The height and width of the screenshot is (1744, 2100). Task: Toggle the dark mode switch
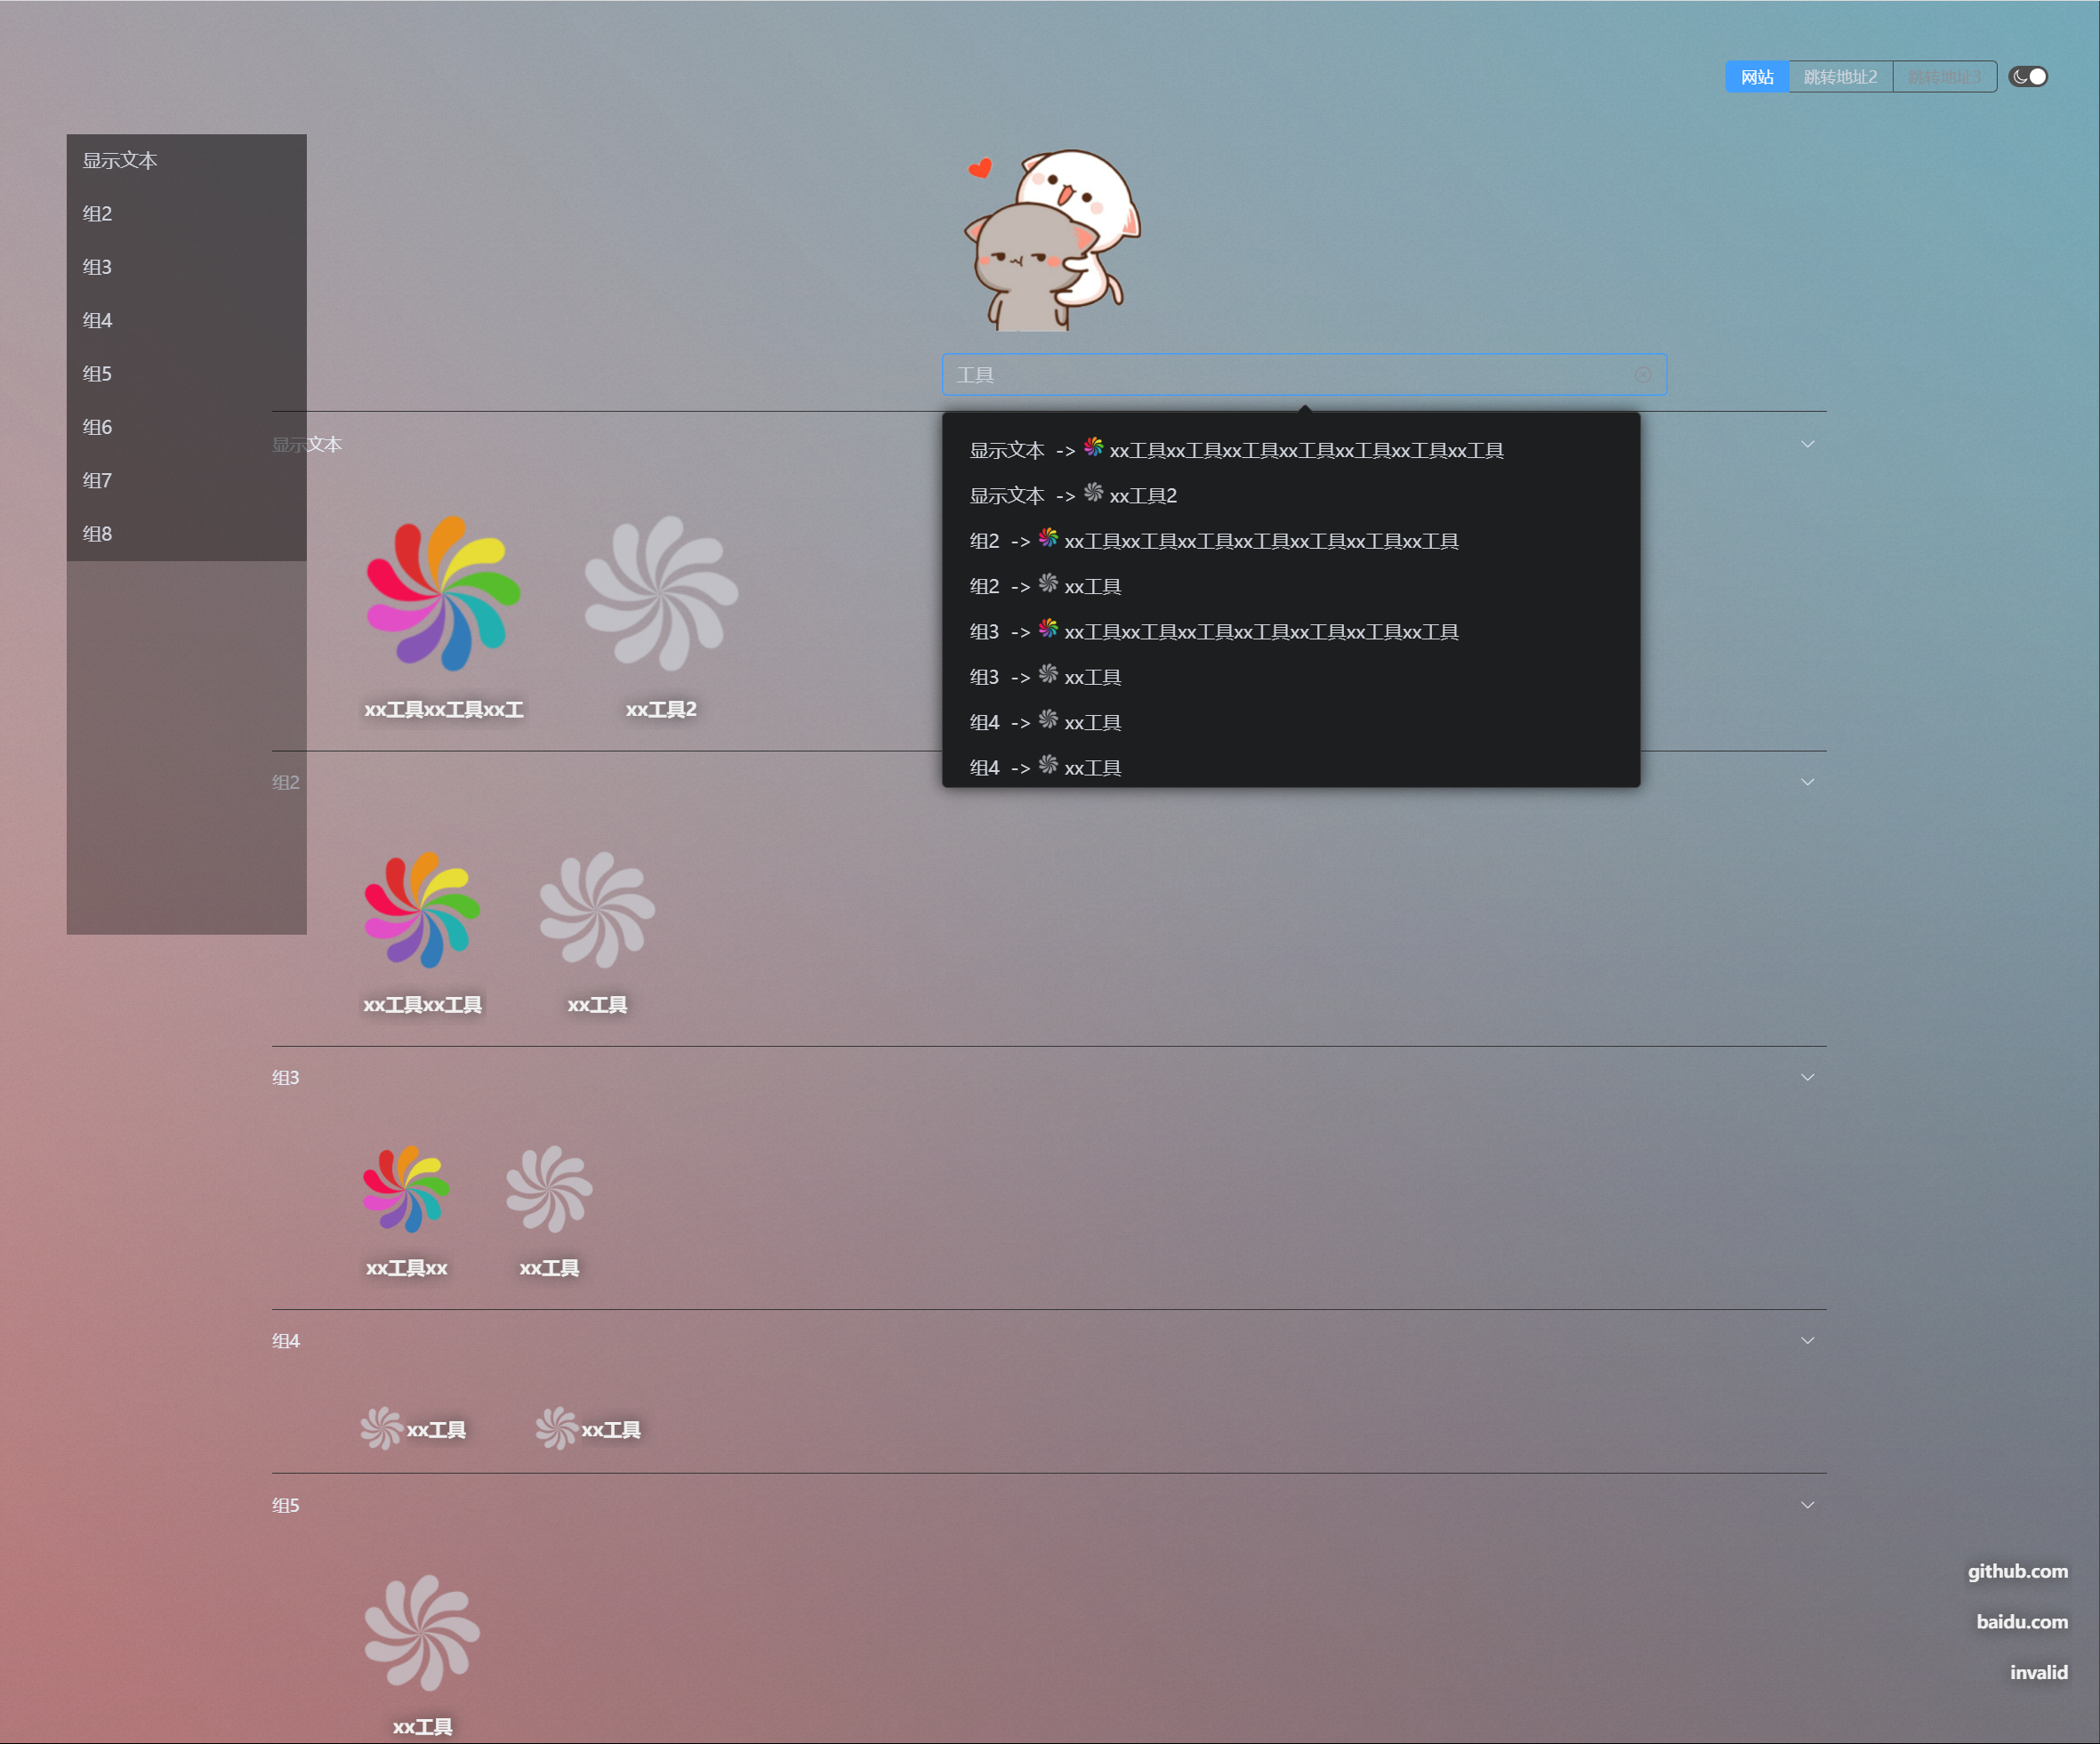tap(2028, 77)
